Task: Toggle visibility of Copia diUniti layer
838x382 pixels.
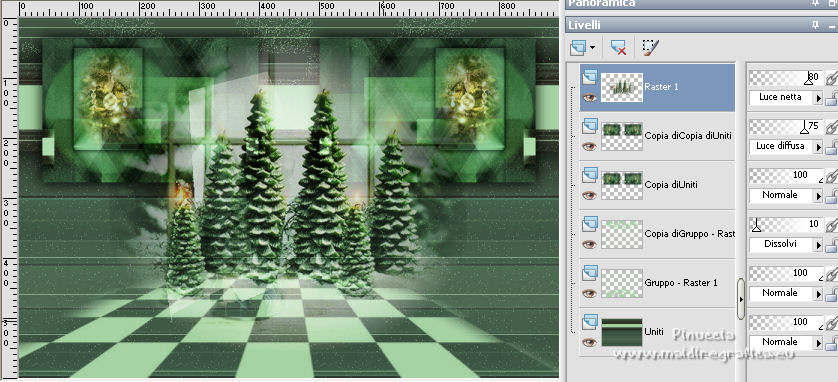Action: (589, 196)
